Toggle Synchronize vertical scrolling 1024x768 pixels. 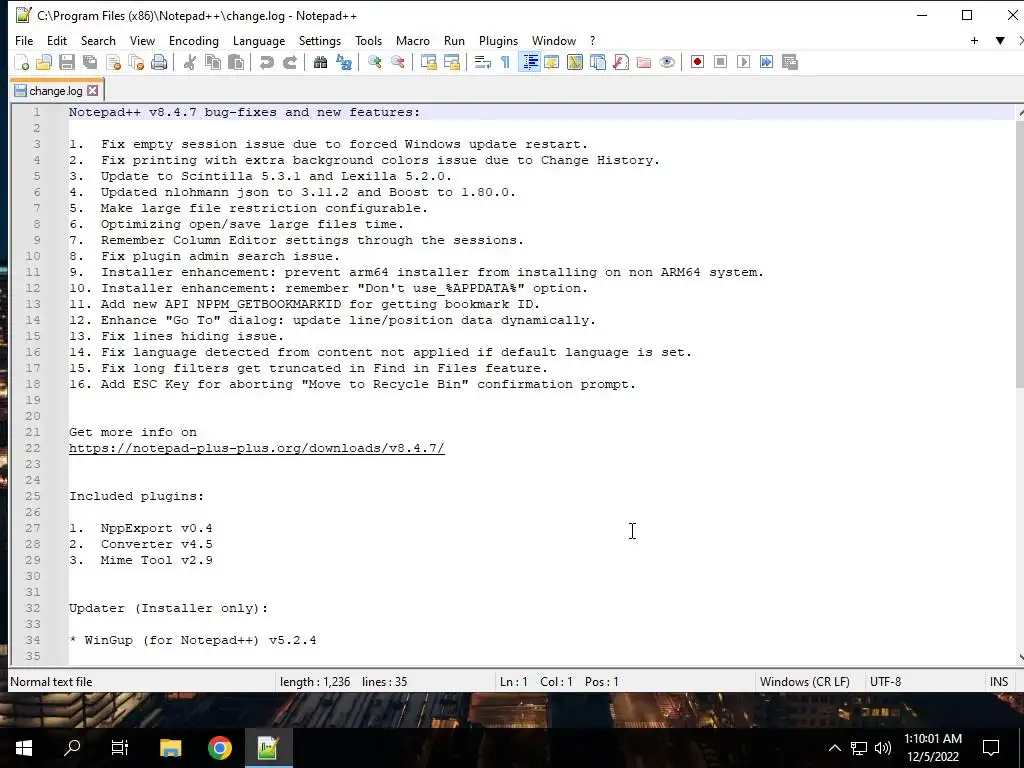428,62
